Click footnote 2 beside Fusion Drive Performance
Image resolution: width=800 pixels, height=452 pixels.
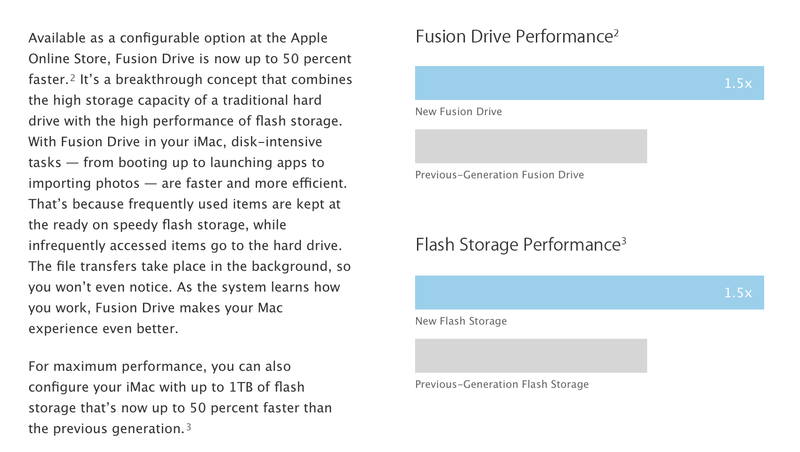pos(616,33)
